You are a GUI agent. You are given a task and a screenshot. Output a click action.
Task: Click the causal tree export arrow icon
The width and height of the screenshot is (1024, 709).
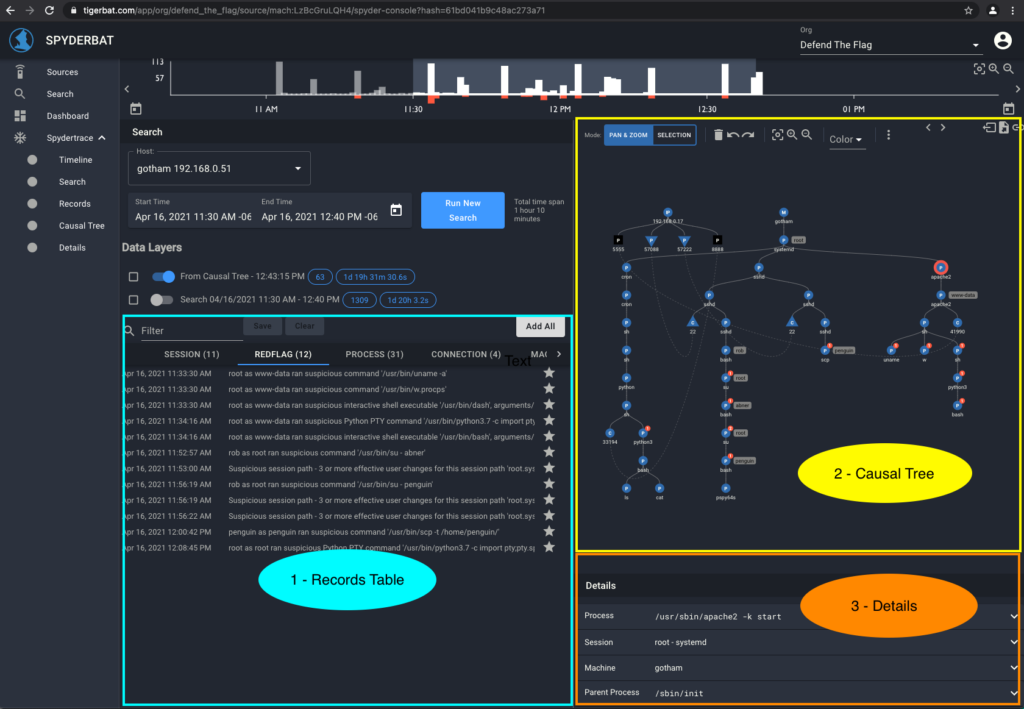tap(989, 127)
